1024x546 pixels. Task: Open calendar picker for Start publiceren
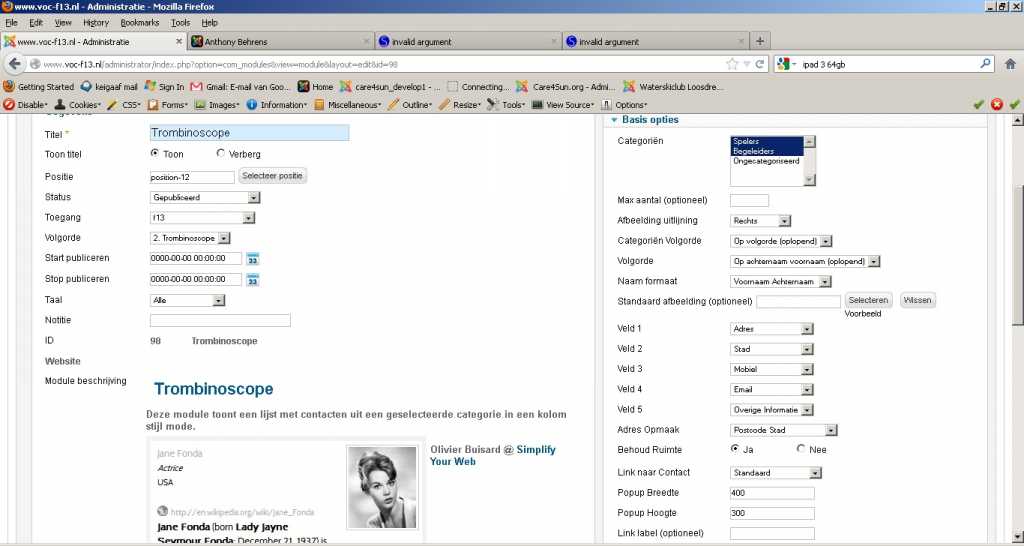(253, 259)
